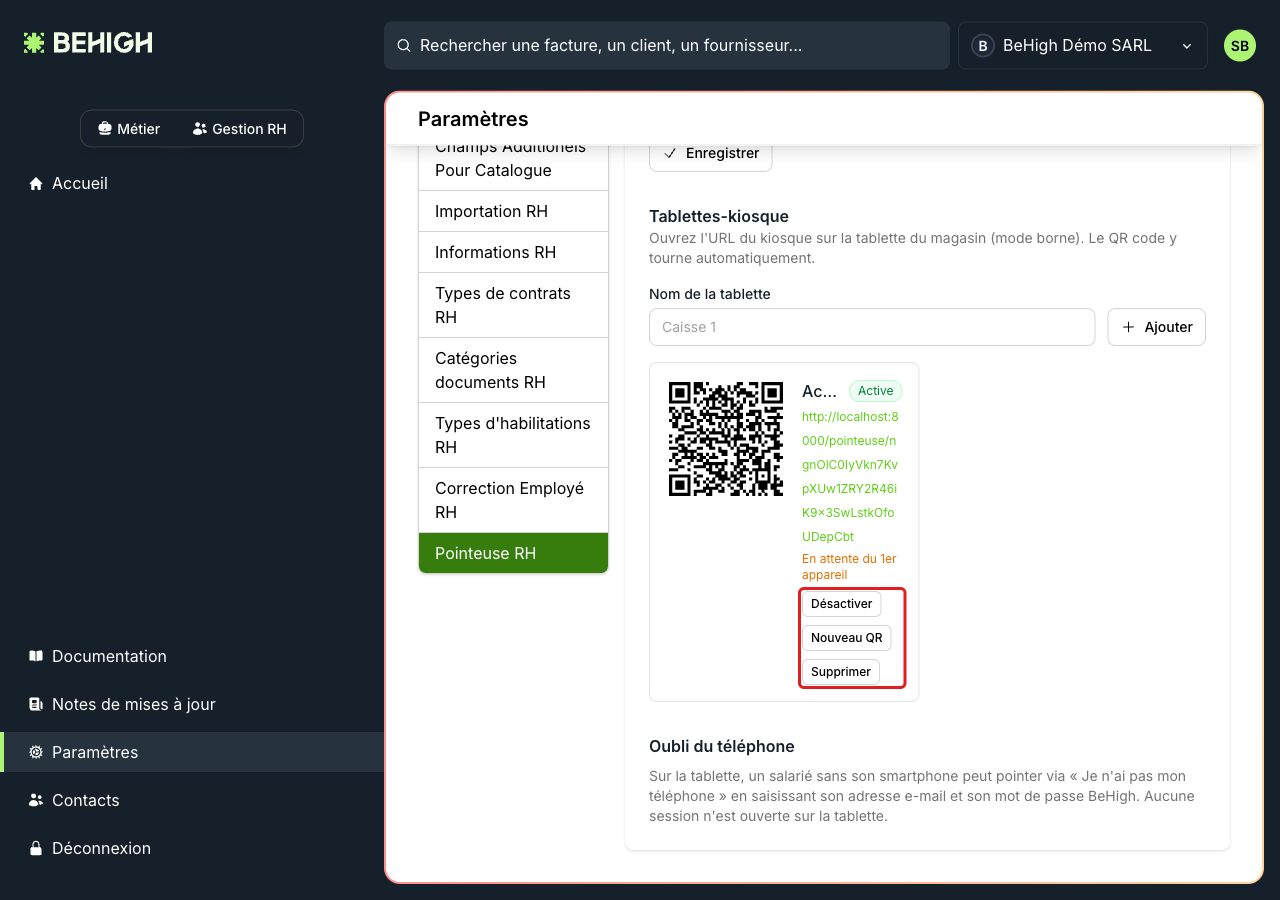This screenshot has height=900, width=1280.
Task: Open Informations RH settings
Action: coord(513,253)
